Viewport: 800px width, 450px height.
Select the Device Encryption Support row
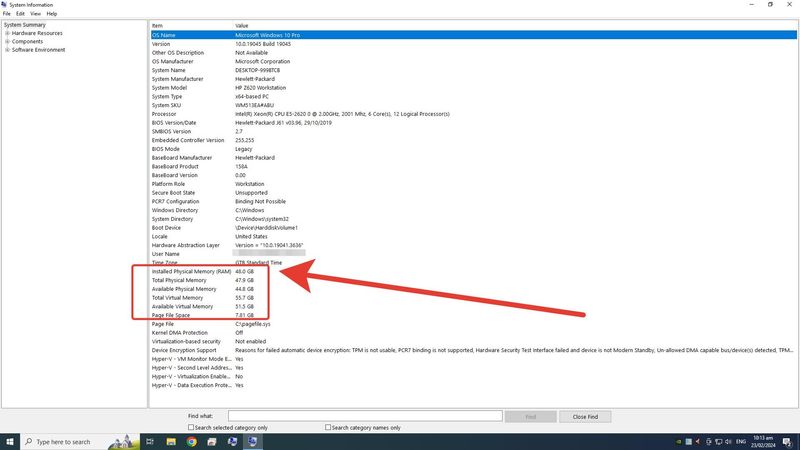pyautogui.click(x=473, y=351)
